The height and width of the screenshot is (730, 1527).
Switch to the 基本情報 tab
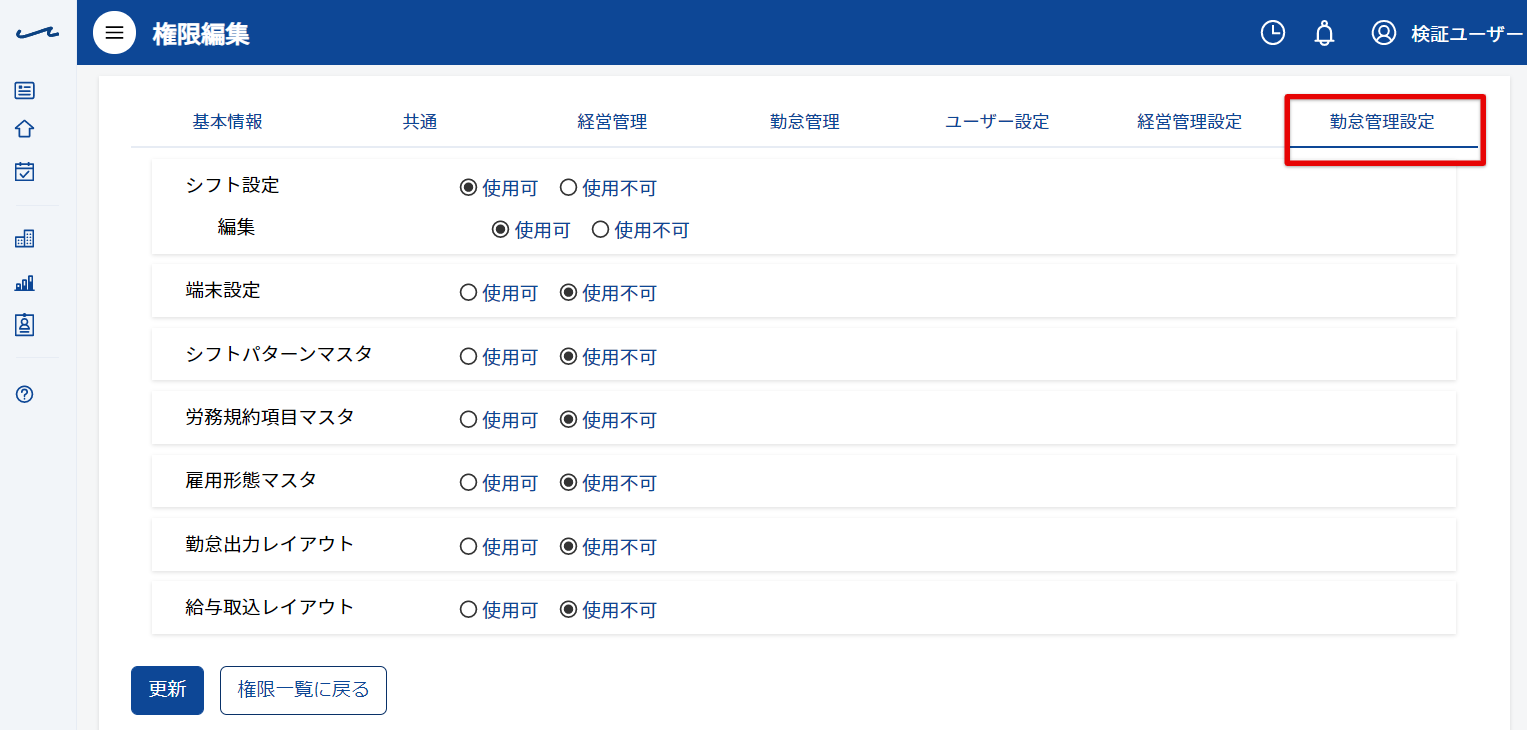[227, 122]
